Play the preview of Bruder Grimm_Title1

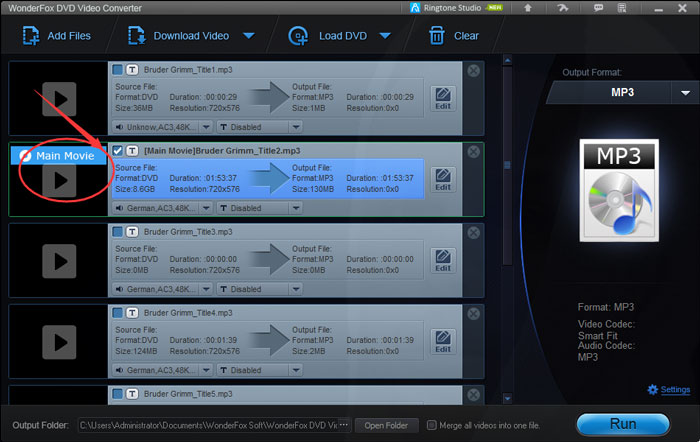coord(59,99)
